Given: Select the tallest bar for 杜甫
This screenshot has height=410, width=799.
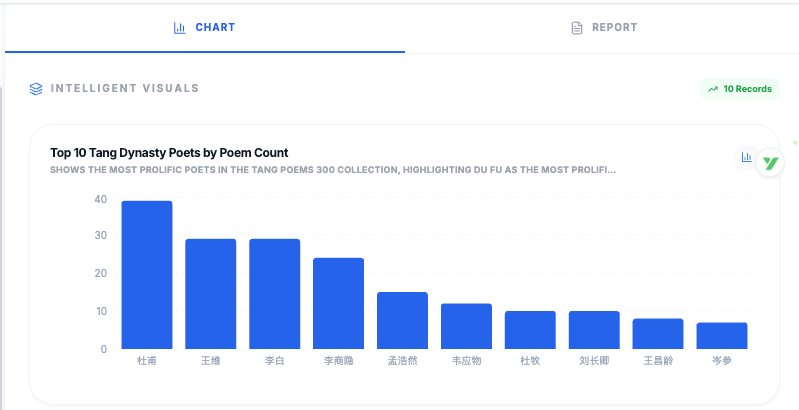Looking at the screenshot, I should coord(147,275).
